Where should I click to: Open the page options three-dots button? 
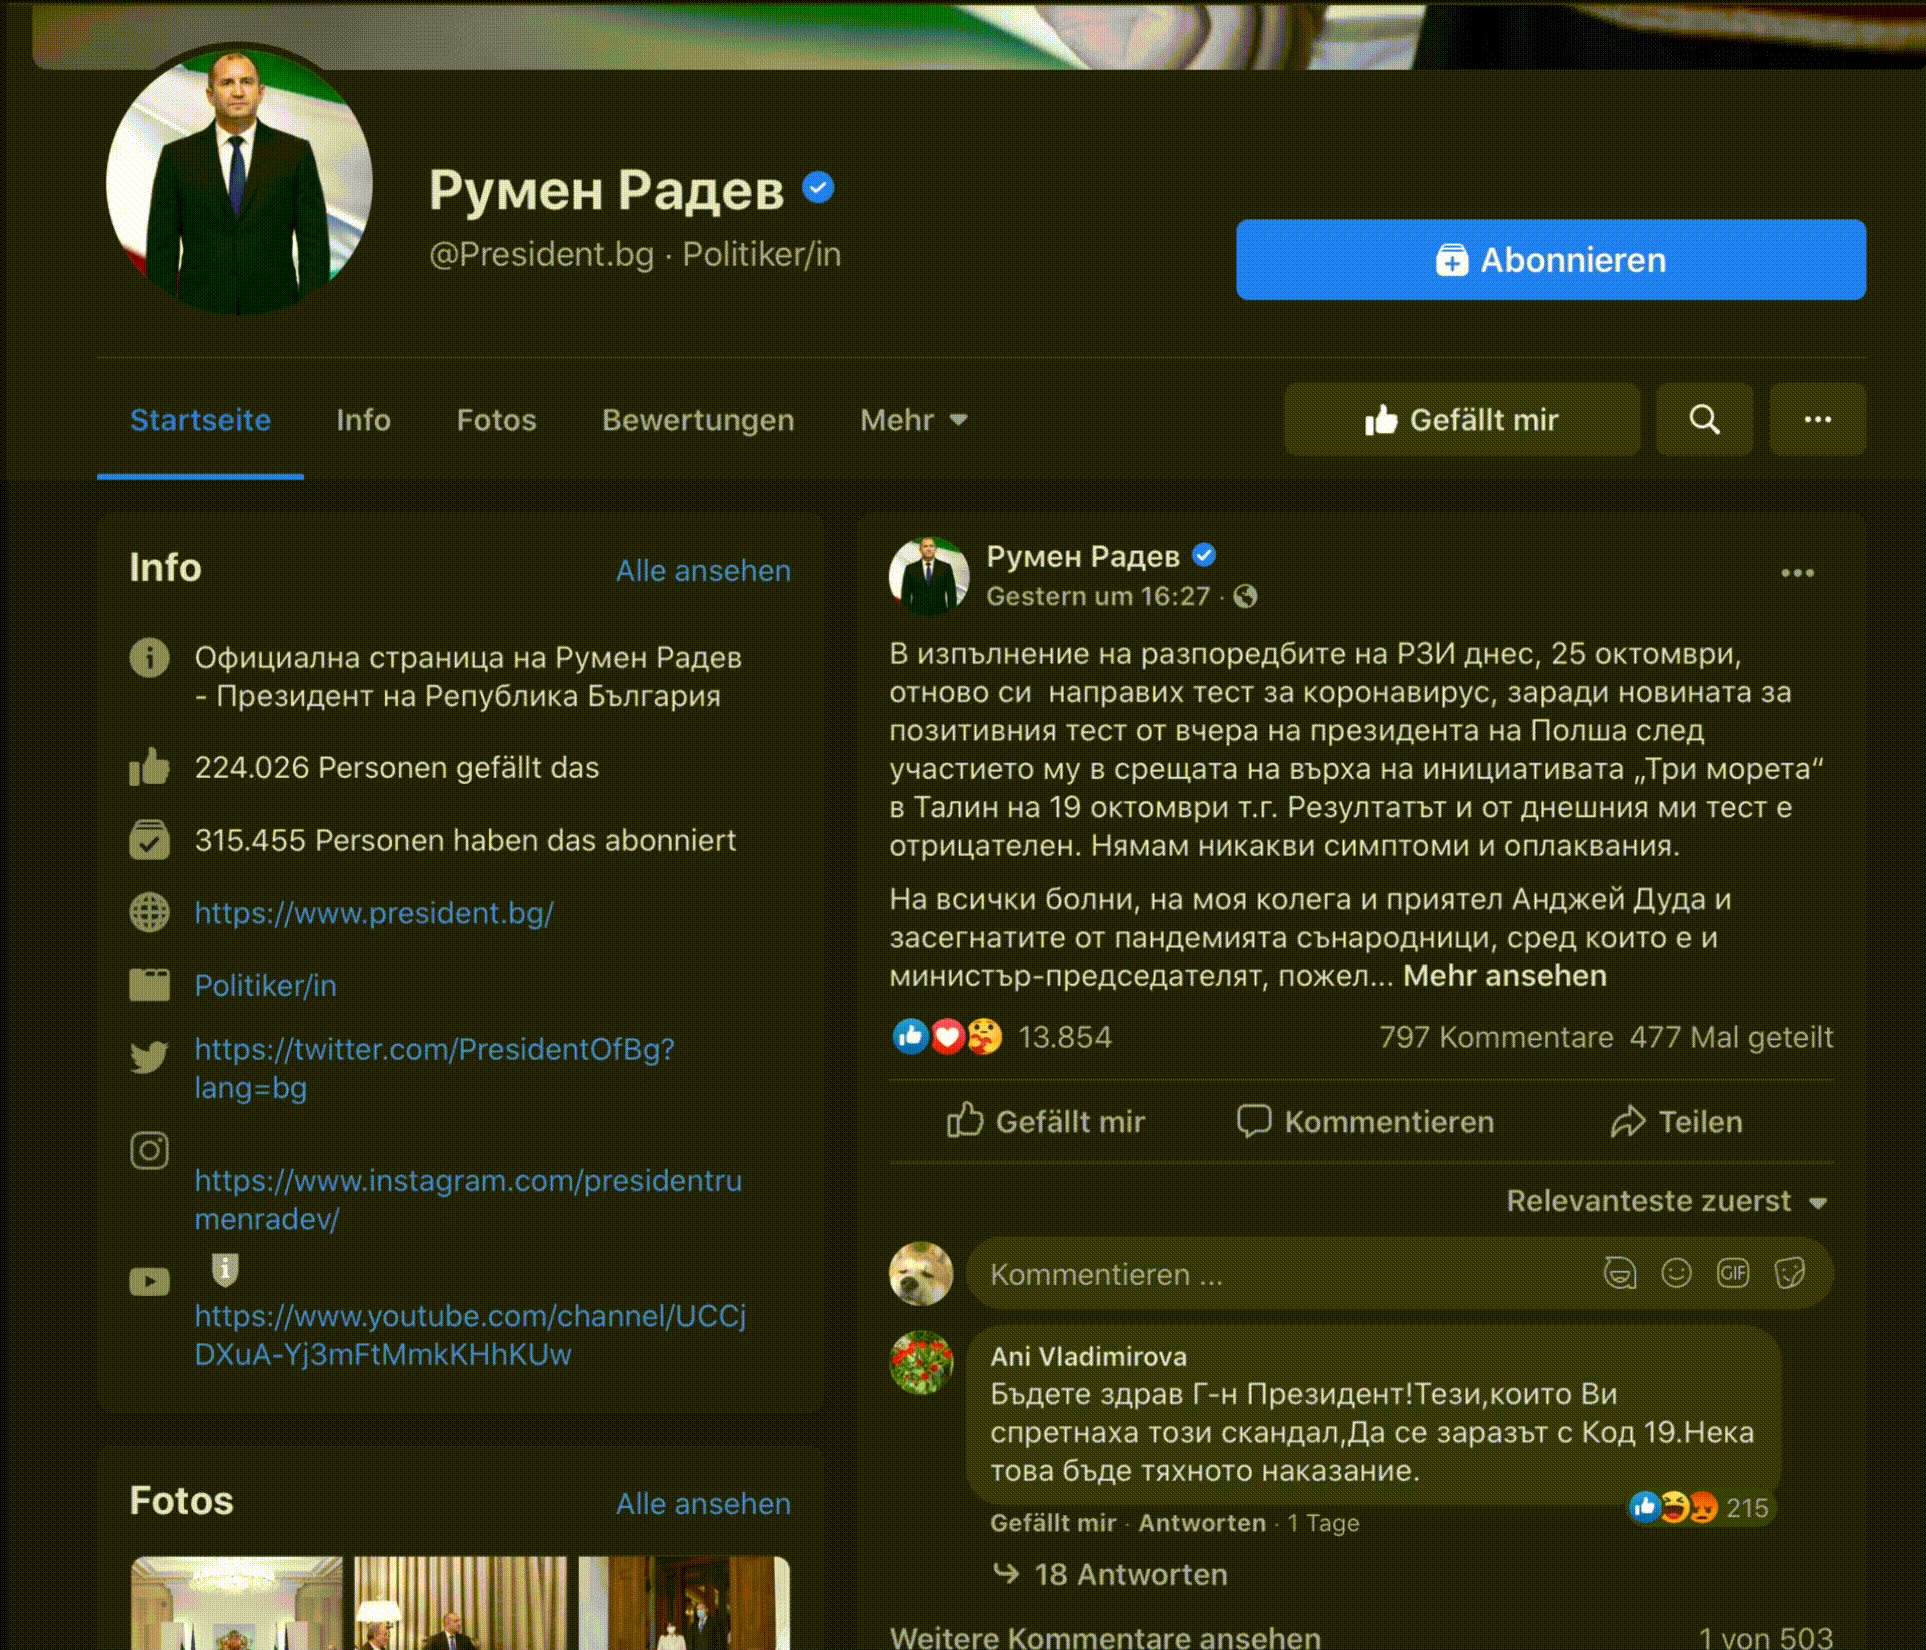(1817, 420)
